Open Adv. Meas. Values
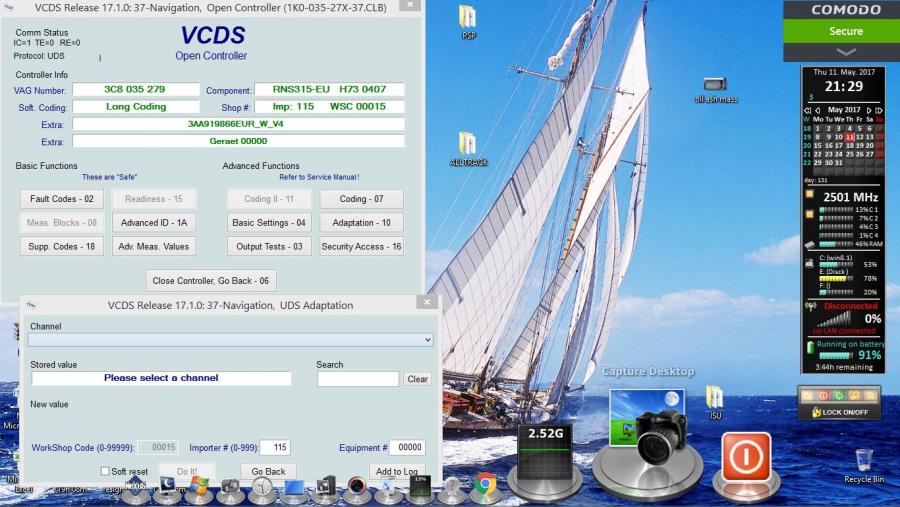Viewport: 900px width, 507px height. point(154,246)
